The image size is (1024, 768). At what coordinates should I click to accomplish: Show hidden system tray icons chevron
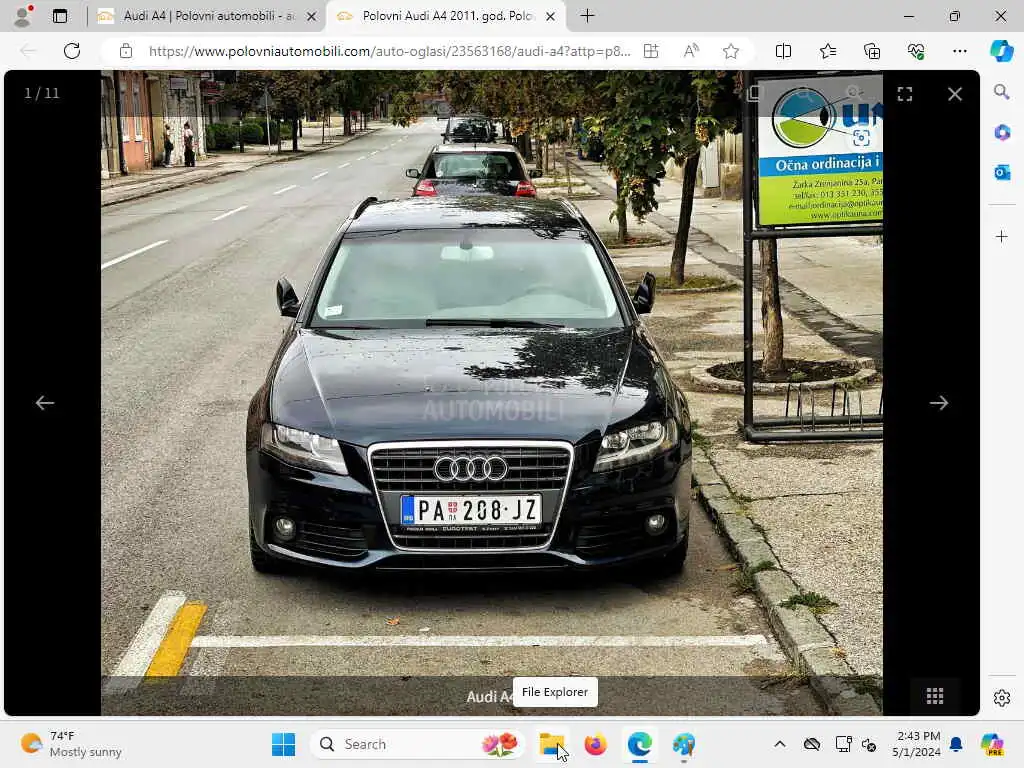pyautogui.click(x=780, y=744)
